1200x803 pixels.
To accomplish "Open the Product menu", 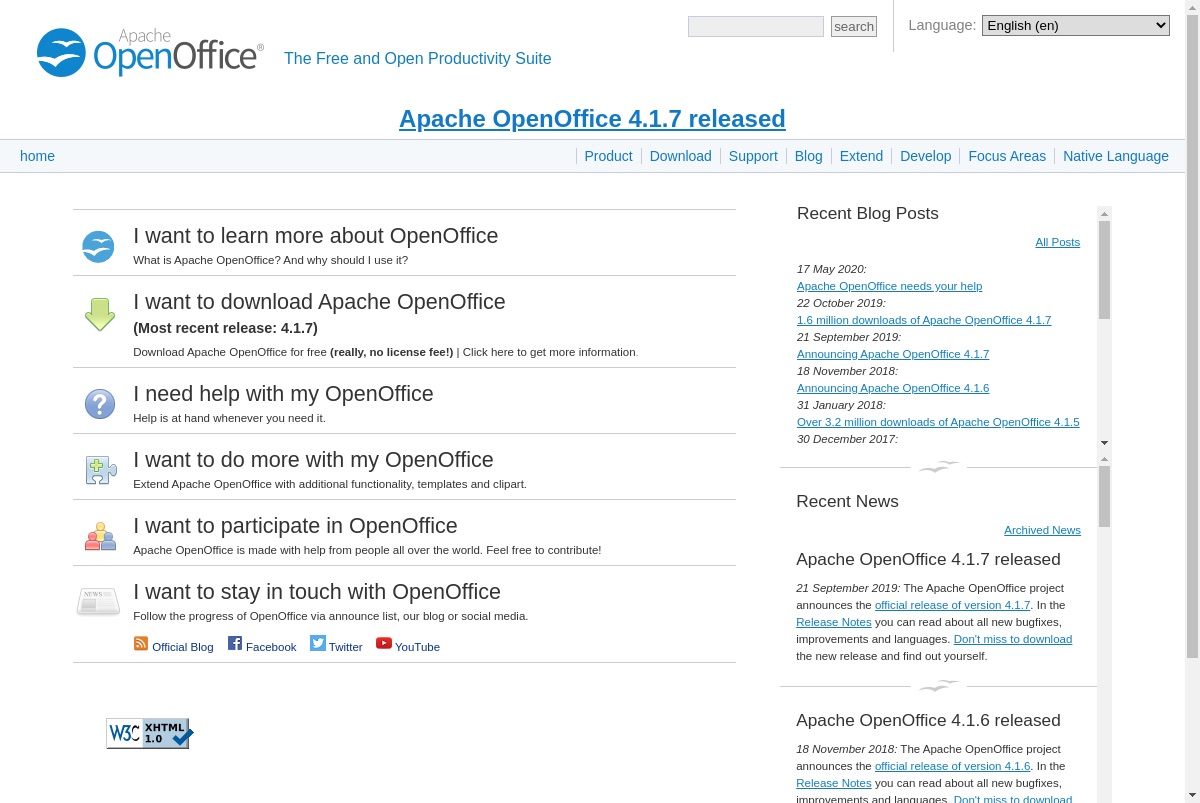I will click(x=608, y=156).
